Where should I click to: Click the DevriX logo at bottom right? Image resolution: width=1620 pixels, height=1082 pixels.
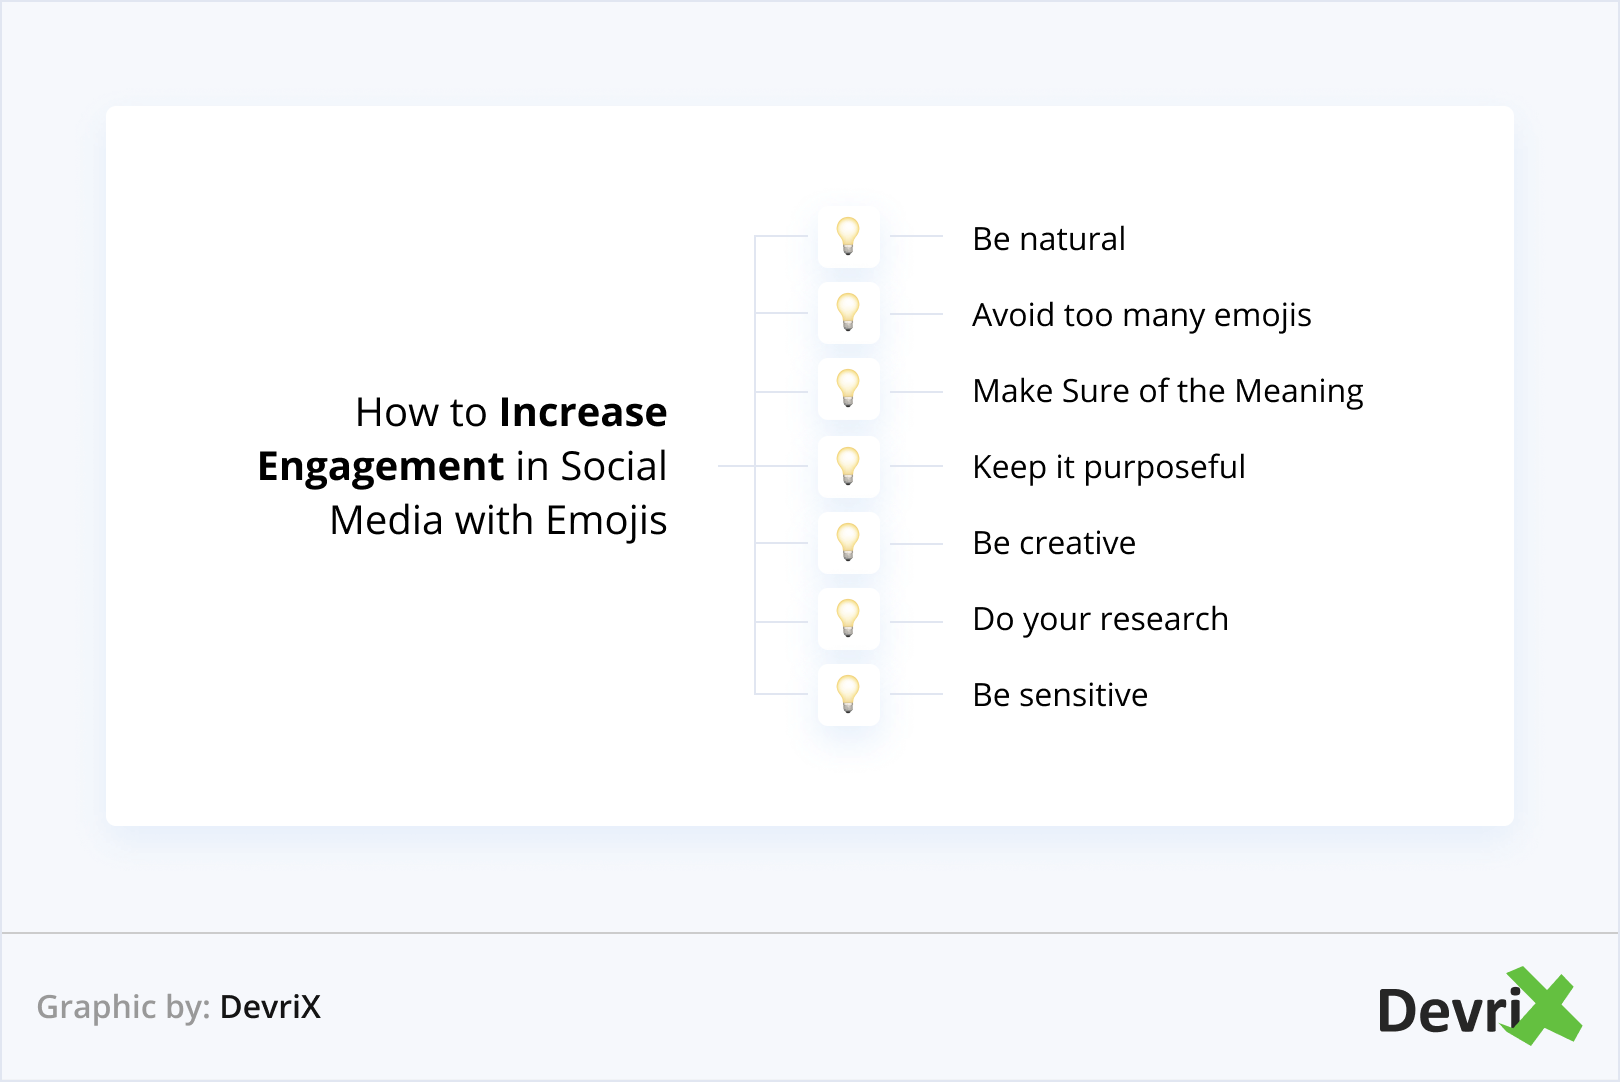[1460, 1010]
